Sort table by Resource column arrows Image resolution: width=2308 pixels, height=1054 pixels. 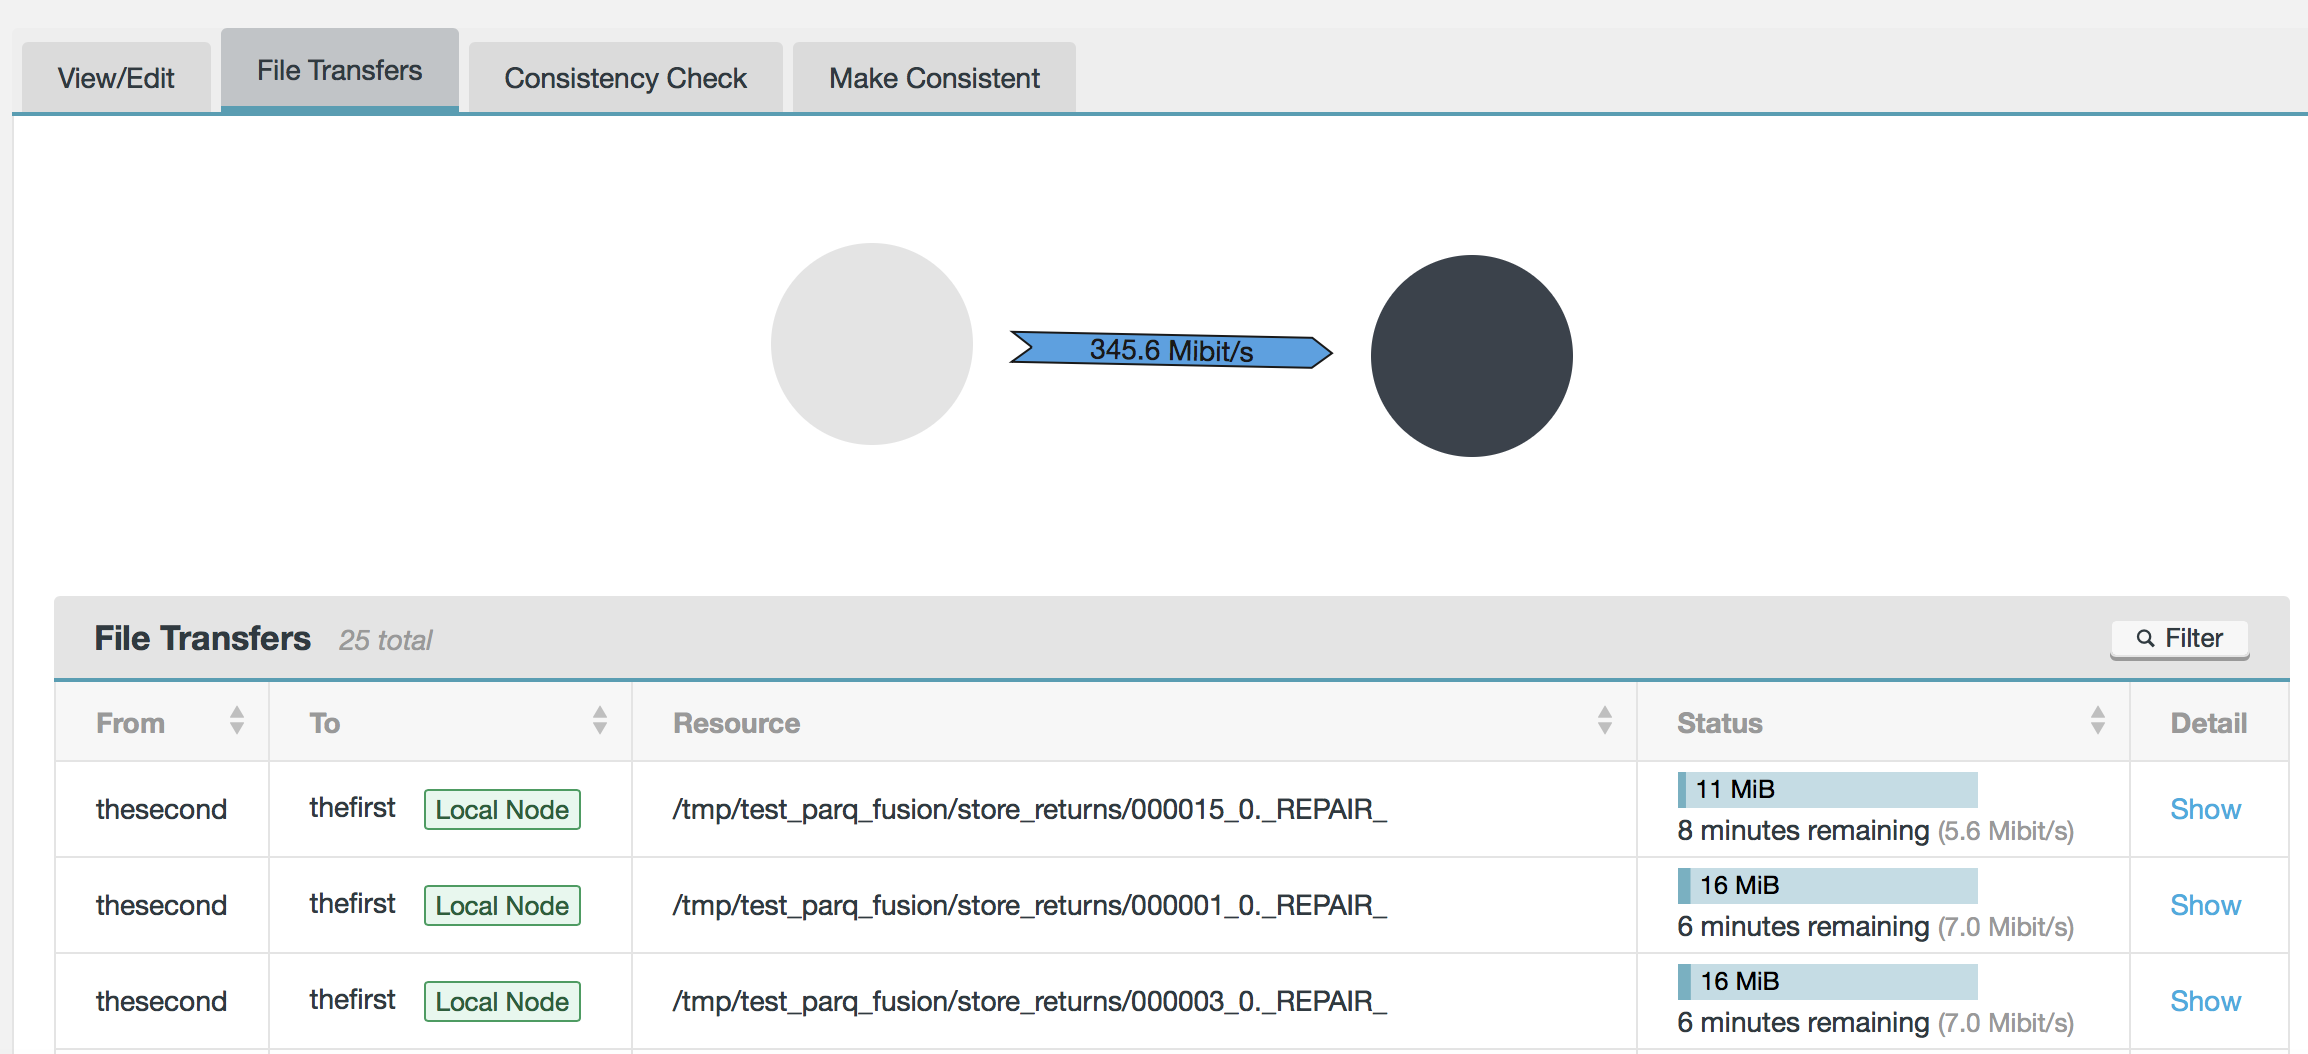[x=1604, y=720]
